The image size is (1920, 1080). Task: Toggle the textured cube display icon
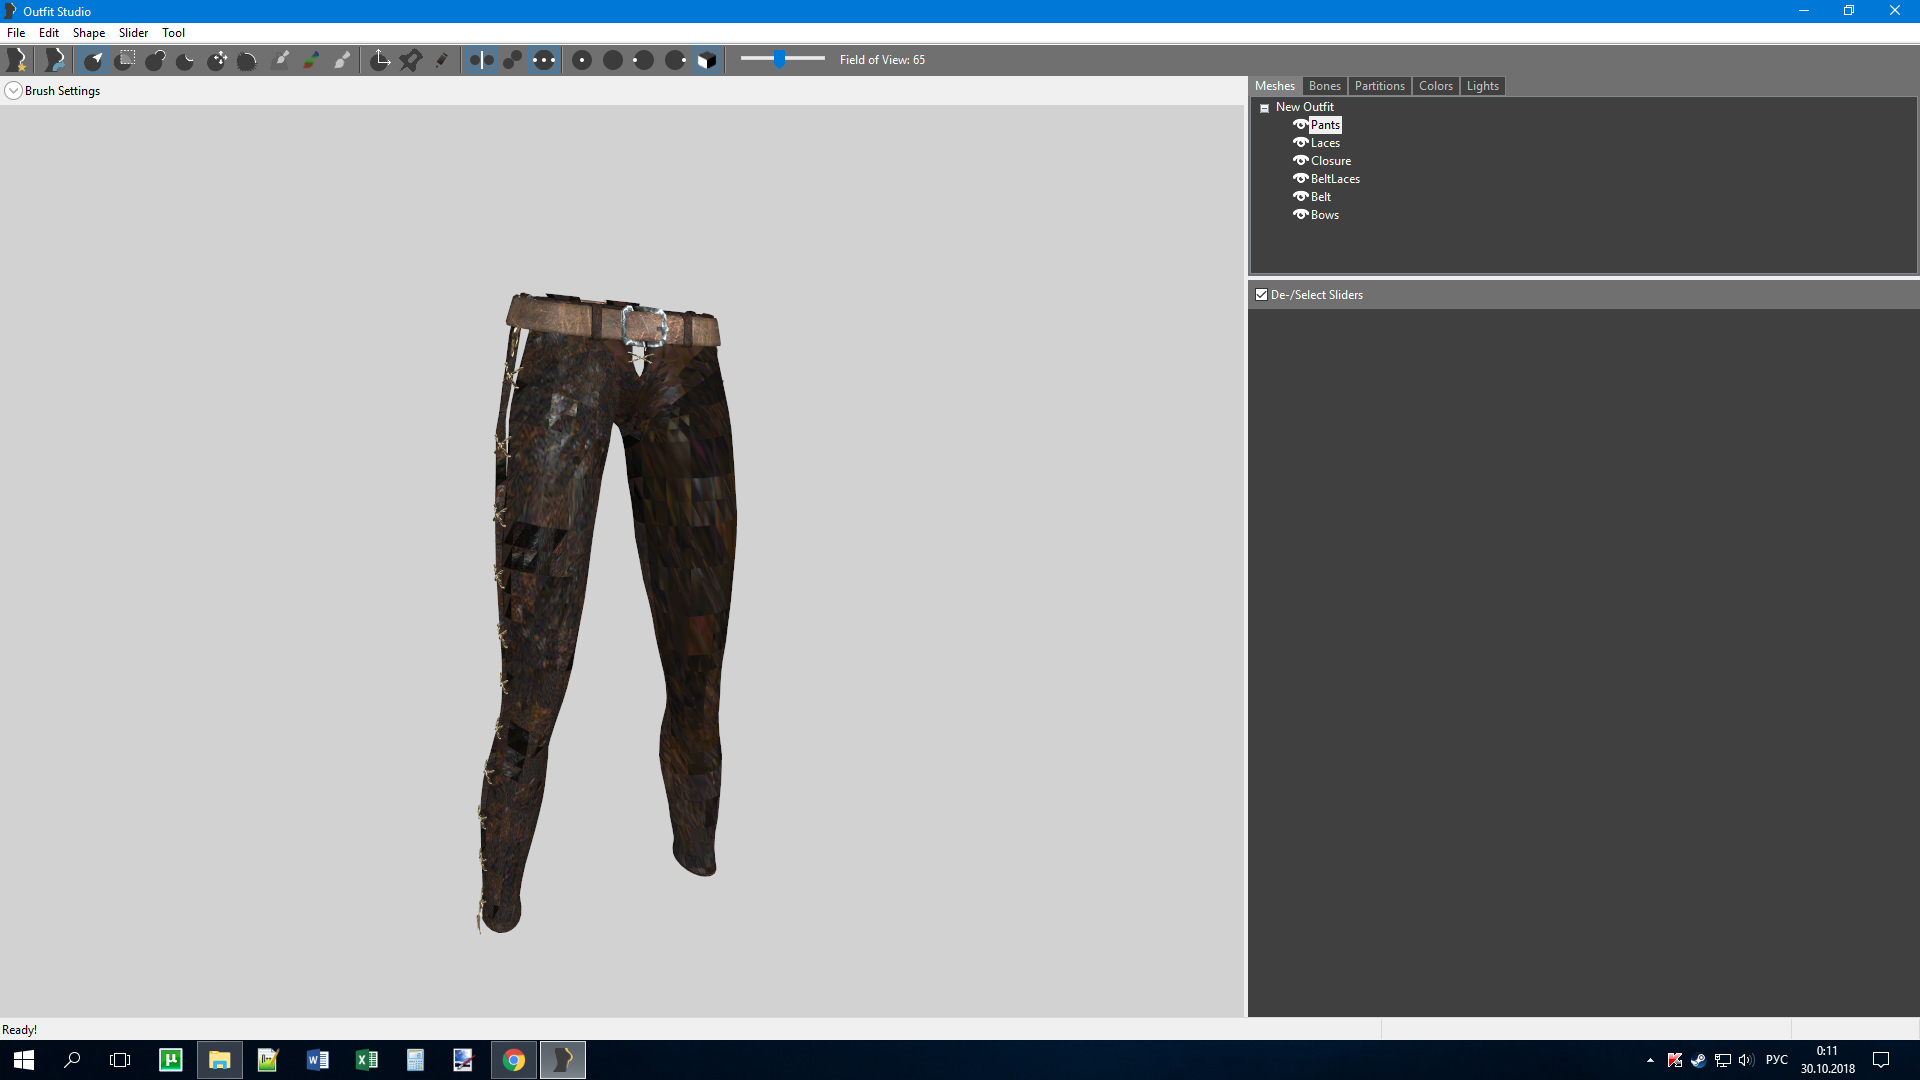706,60
